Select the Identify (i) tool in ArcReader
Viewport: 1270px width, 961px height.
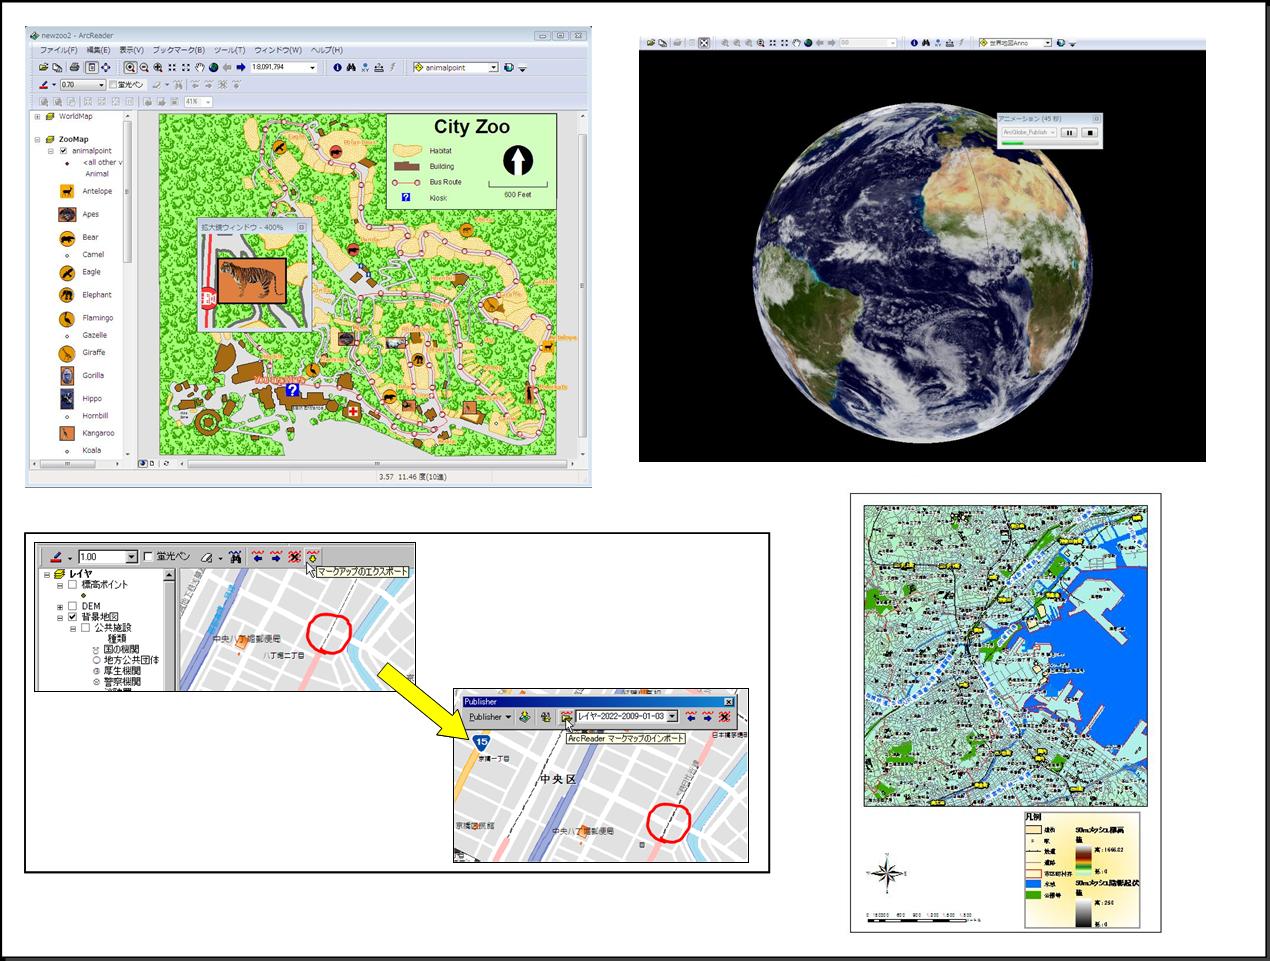pyautogui.click(x=337, y=67)
